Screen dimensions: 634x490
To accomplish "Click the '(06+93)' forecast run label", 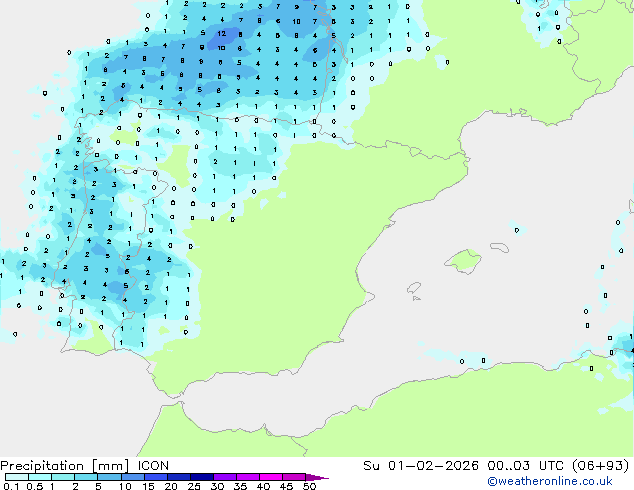I will pyautogui.click(x=600, y=466).
